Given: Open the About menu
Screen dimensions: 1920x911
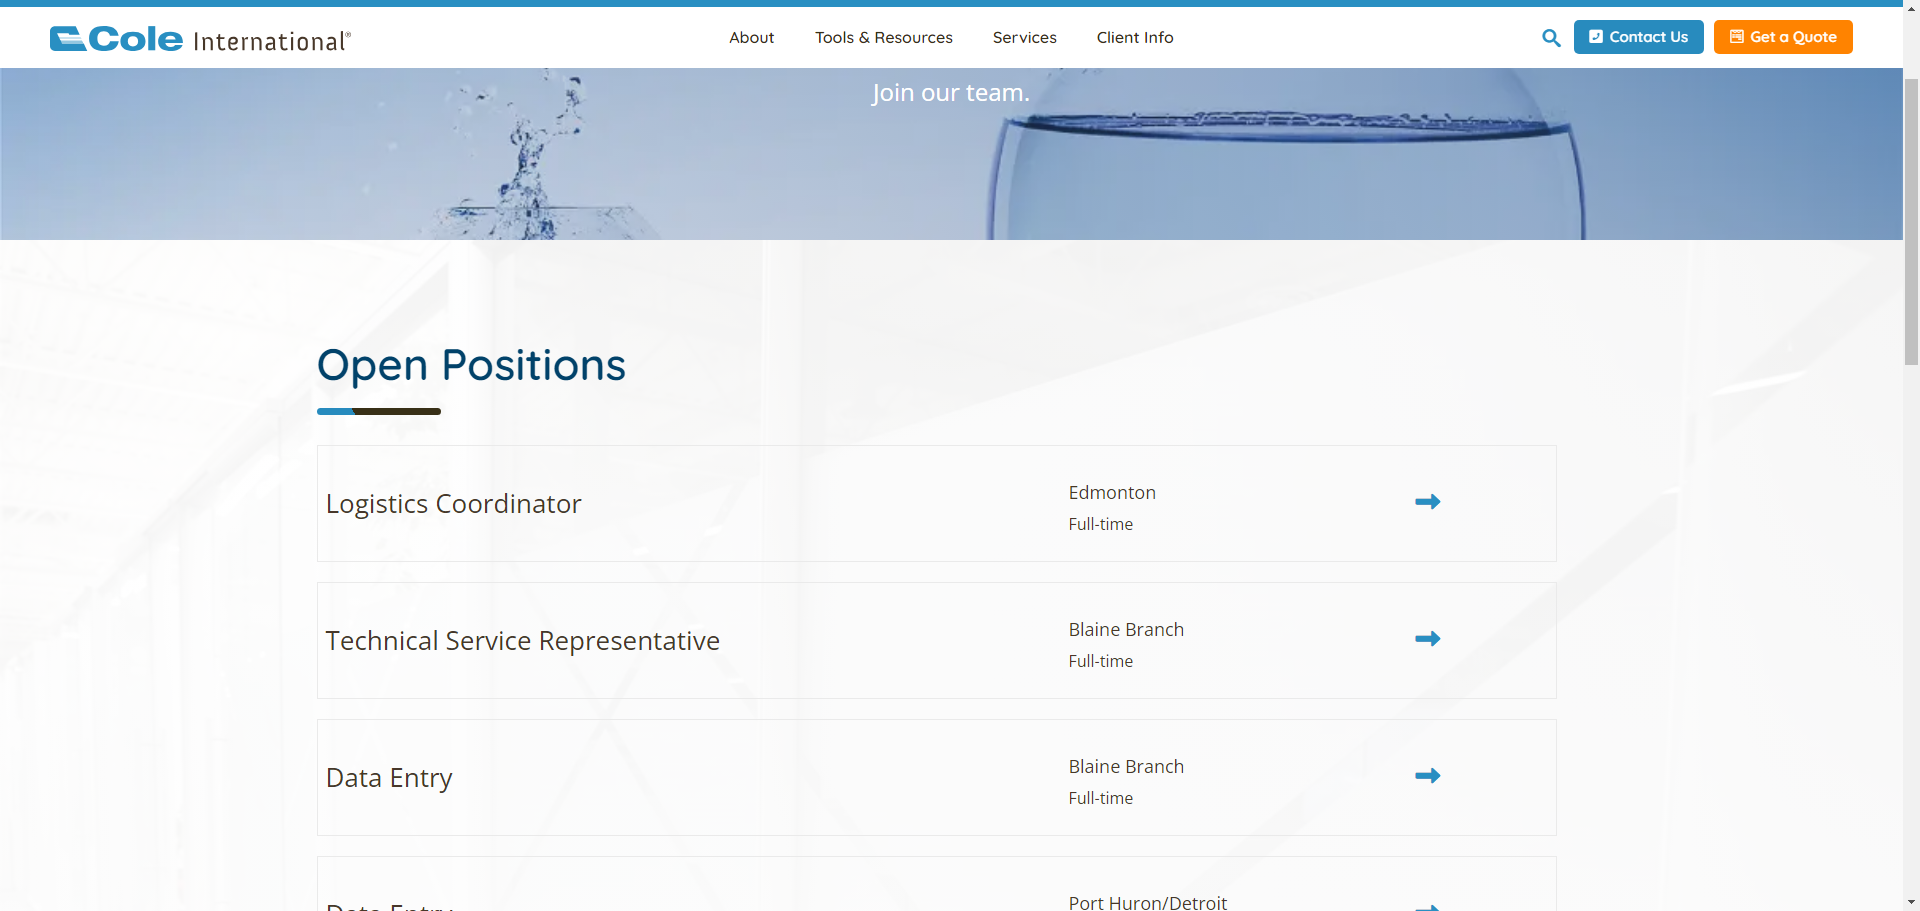Looking at the screenshot, I should 751,38.
